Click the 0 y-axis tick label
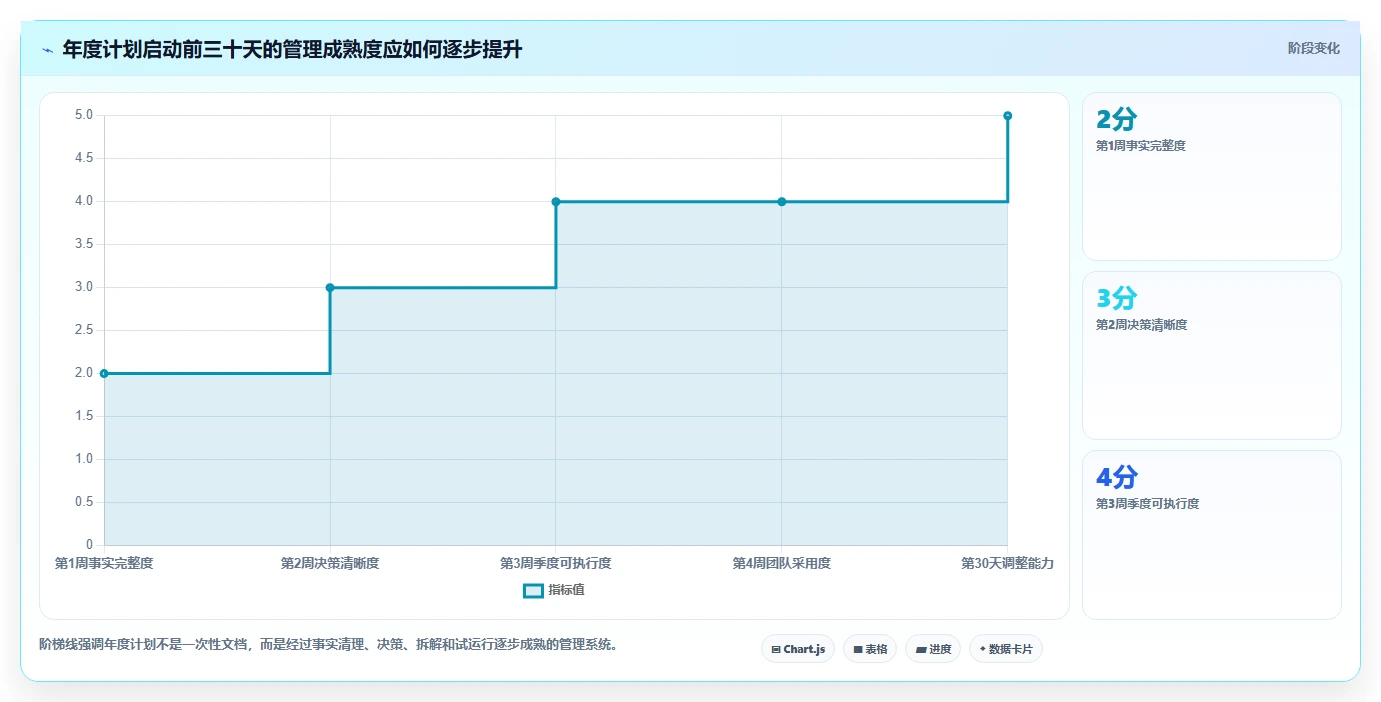Viewport: 1381px width, 702px height. click(x=90, y=545)
